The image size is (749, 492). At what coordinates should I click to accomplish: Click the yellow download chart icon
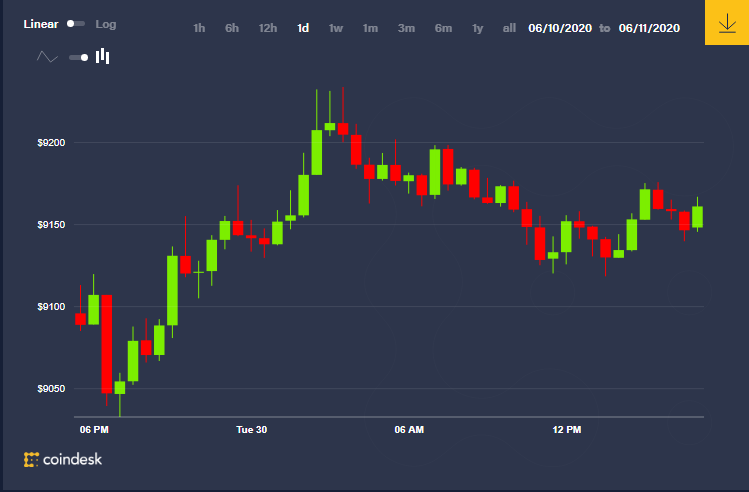[727, 22]
